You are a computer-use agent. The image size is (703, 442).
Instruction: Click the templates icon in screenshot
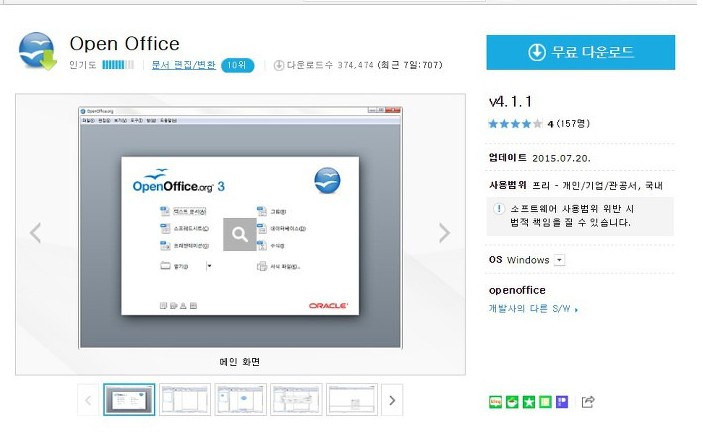(x=262, y=266)
